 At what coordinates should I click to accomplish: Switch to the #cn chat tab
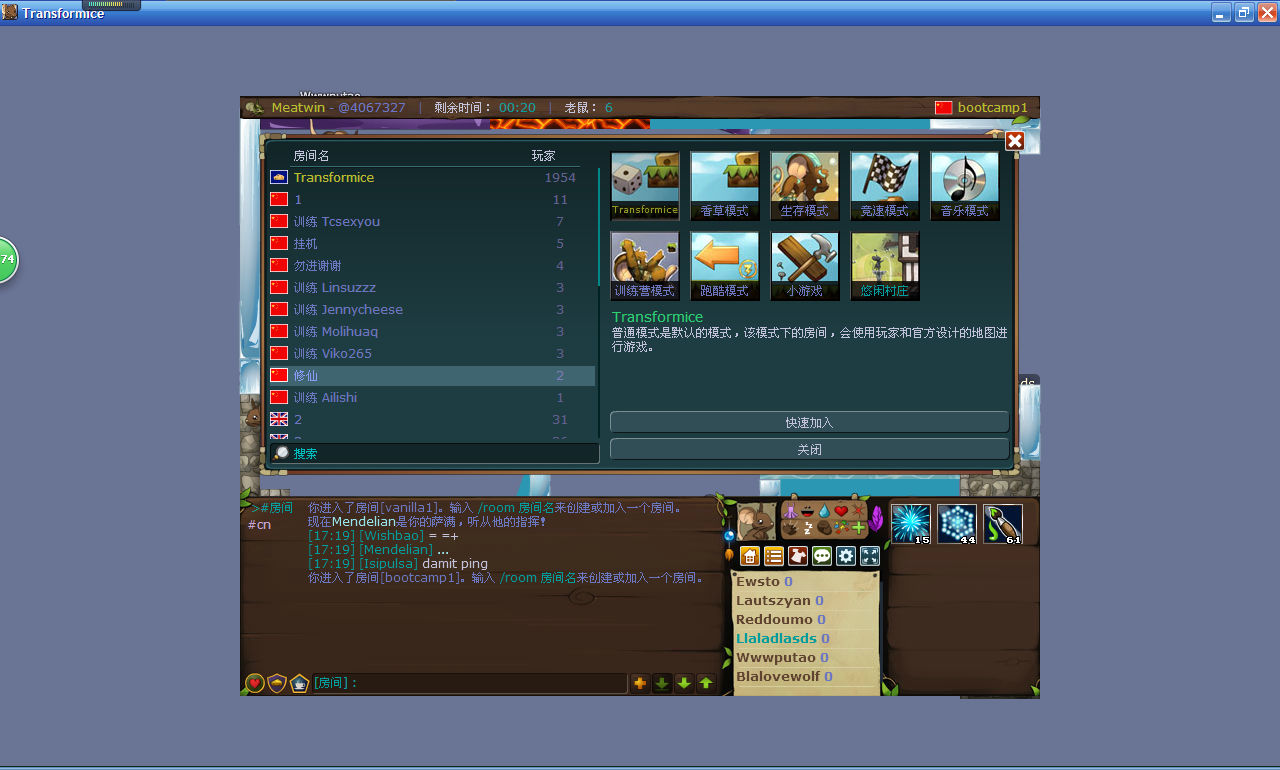click(x=259, y=525)
